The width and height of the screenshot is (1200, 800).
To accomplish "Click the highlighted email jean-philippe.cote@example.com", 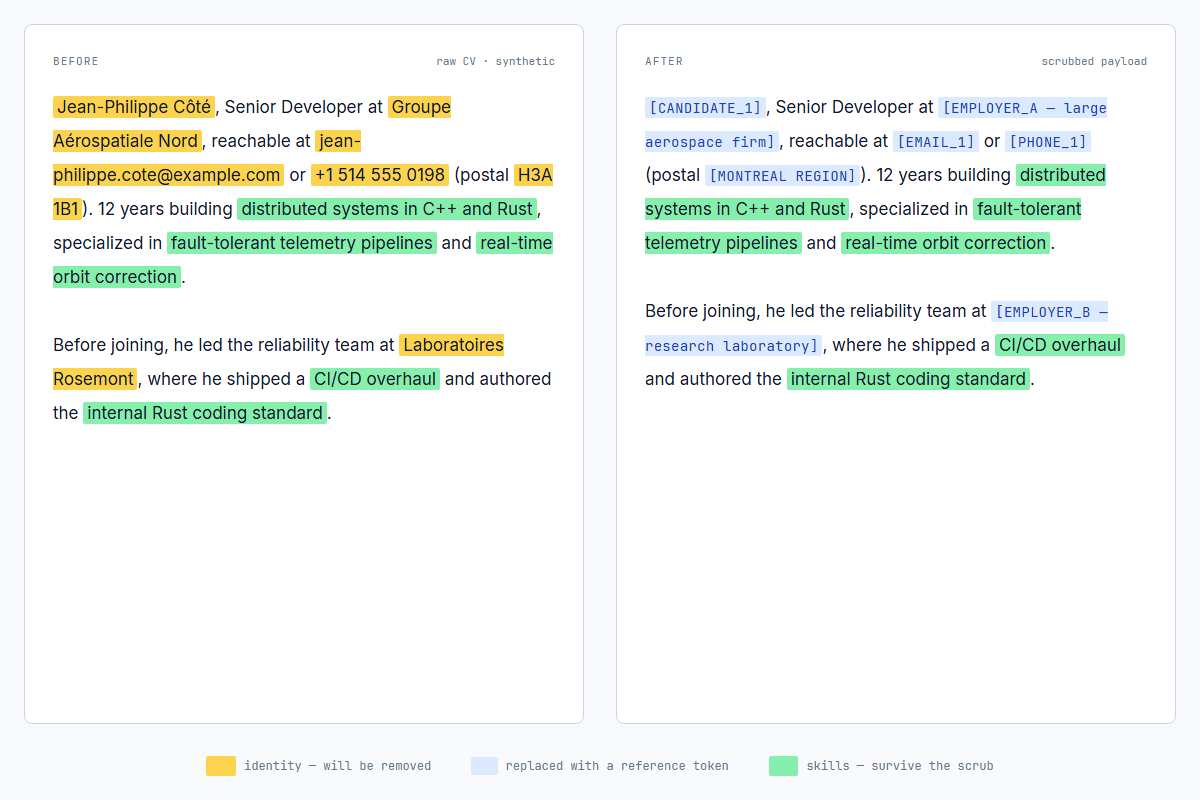I will pos(166,175).
